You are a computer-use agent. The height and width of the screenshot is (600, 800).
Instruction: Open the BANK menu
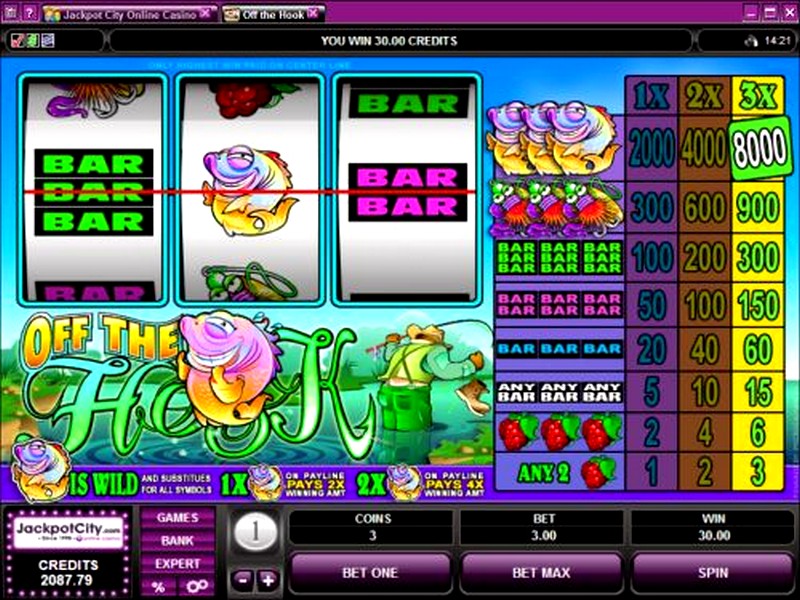[x=178, y=541]
